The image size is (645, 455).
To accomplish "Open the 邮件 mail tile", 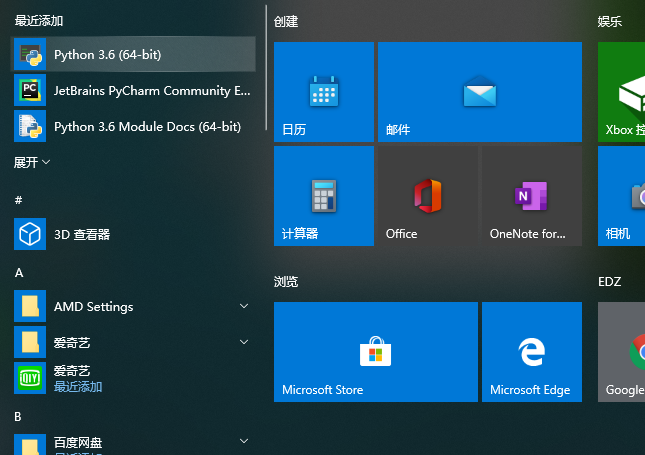I will (x=480, y=92).
